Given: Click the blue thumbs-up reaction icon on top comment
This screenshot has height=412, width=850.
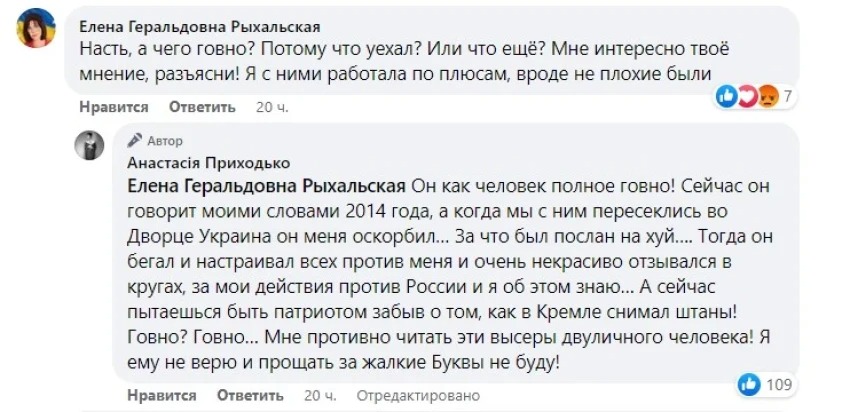Looking at the screenshot, I should pyautogui.click(x=726, y=96).
